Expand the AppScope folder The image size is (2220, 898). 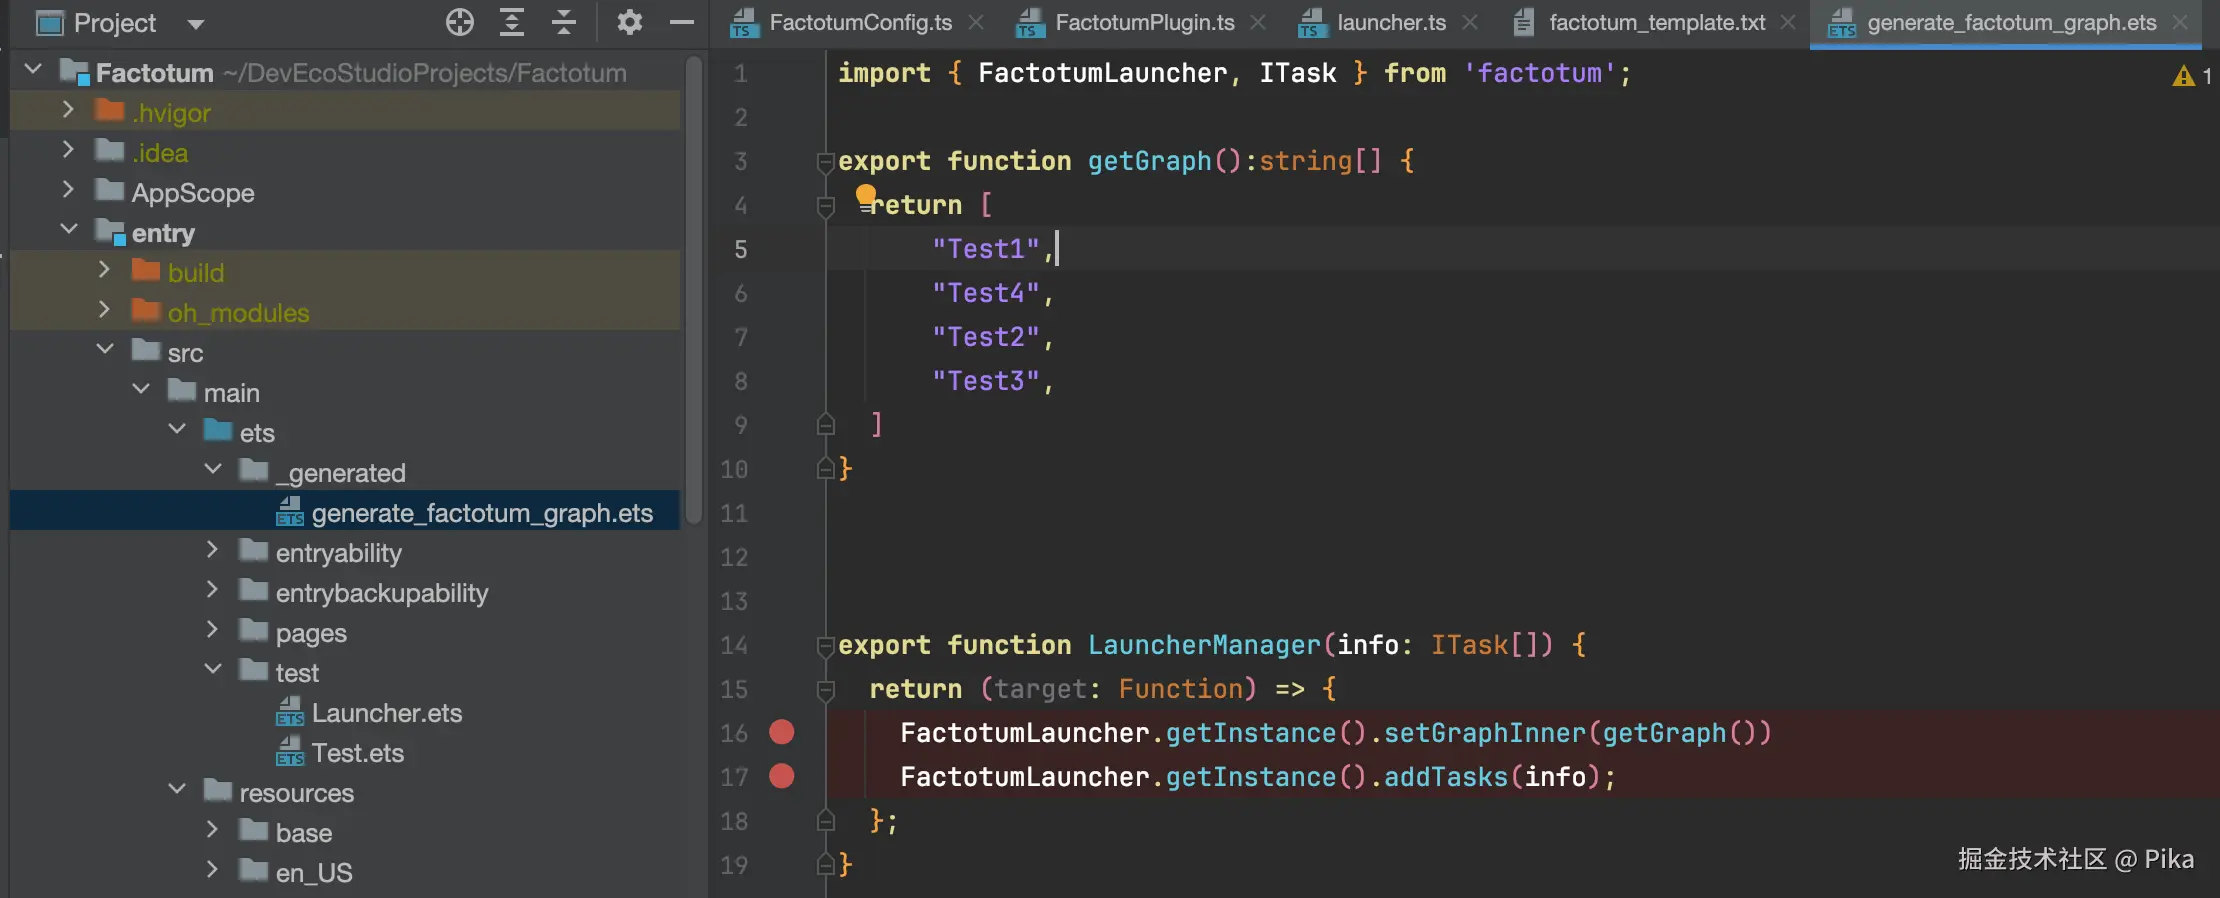coord(68,189)
